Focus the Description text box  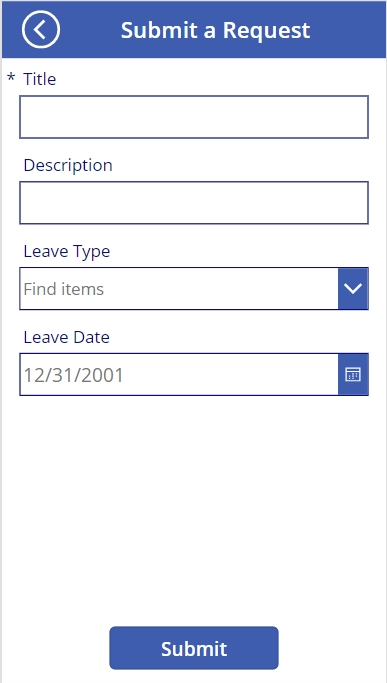[194, 203]
